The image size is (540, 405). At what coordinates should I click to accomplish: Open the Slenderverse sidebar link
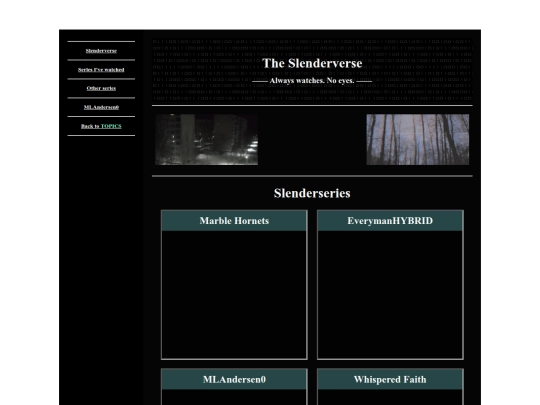(x=101, y=51)
